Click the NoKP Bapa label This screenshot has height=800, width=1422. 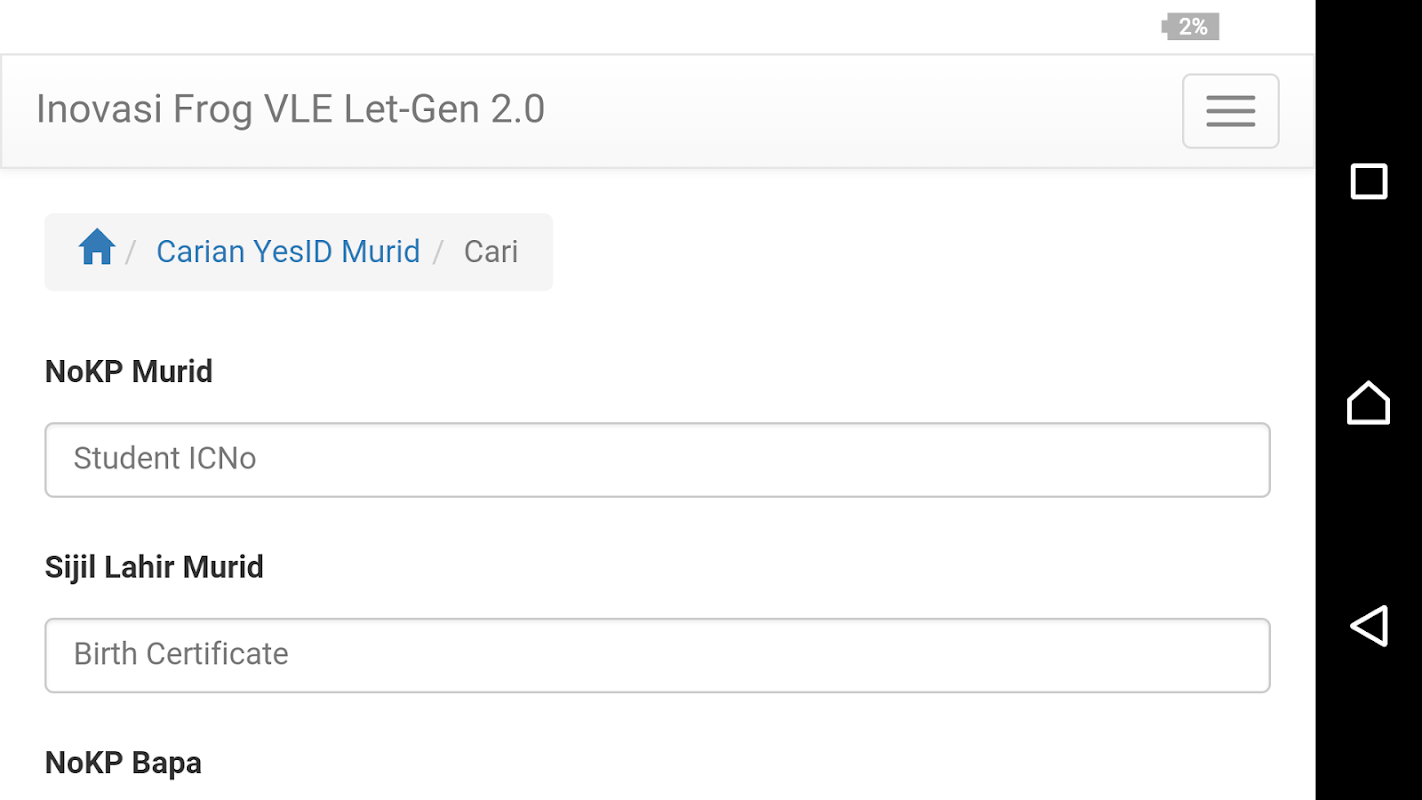tap(123, 763)
